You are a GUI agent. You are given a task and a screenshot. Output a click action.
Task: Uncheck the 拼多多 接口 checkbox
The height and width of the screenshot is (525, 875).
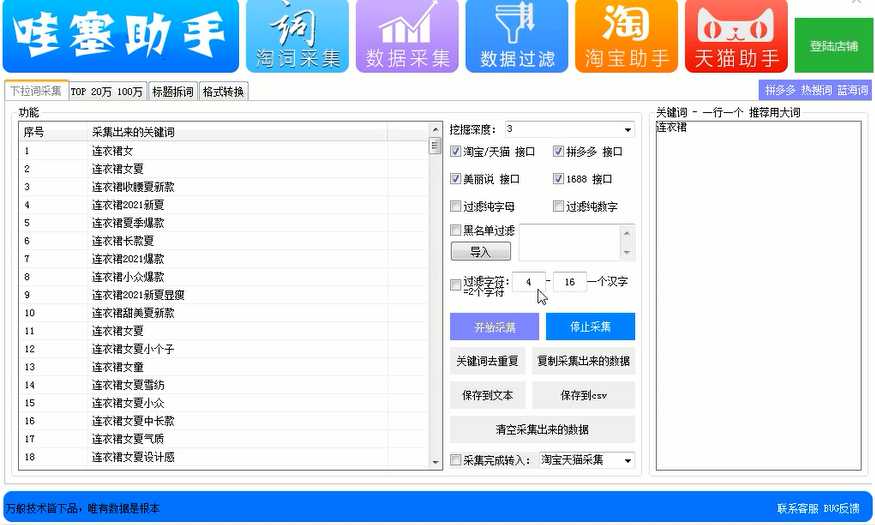coord(558,151)
